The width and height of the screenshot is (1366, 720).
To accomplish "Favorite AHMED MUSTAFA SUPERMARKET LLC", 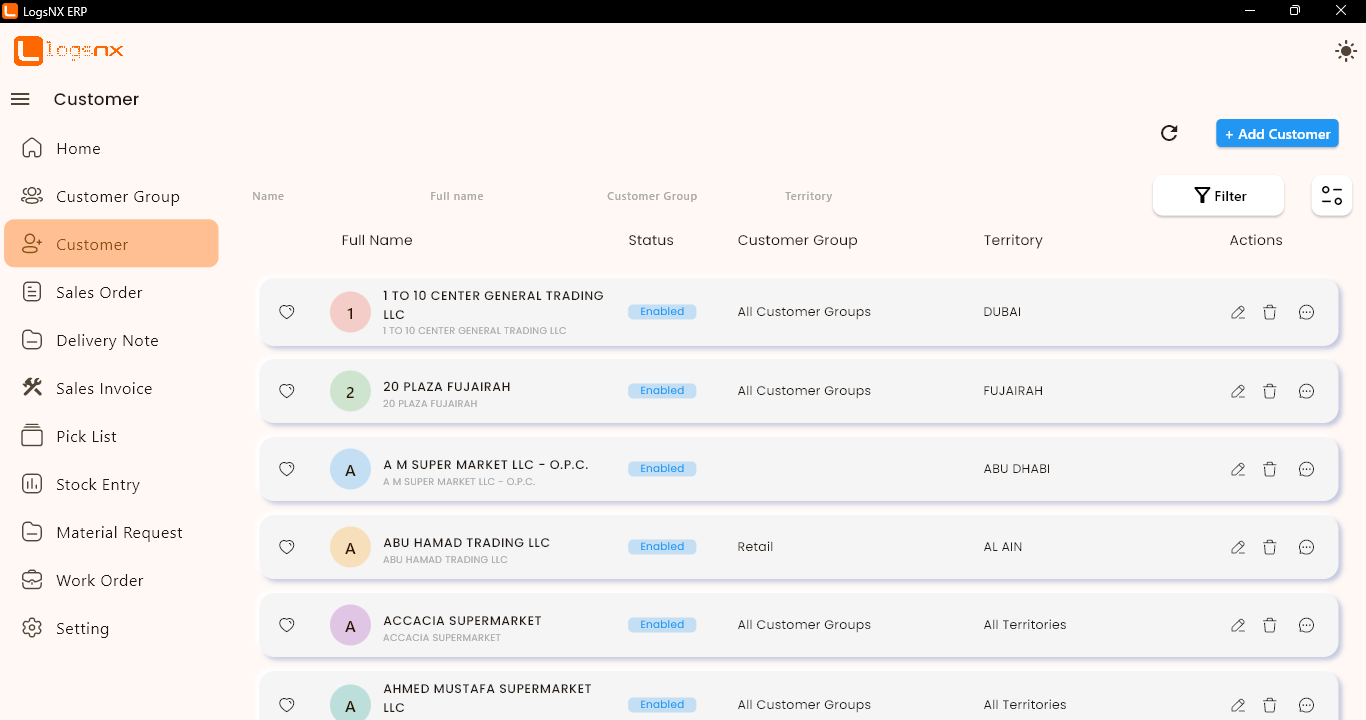I will [287, 705].
